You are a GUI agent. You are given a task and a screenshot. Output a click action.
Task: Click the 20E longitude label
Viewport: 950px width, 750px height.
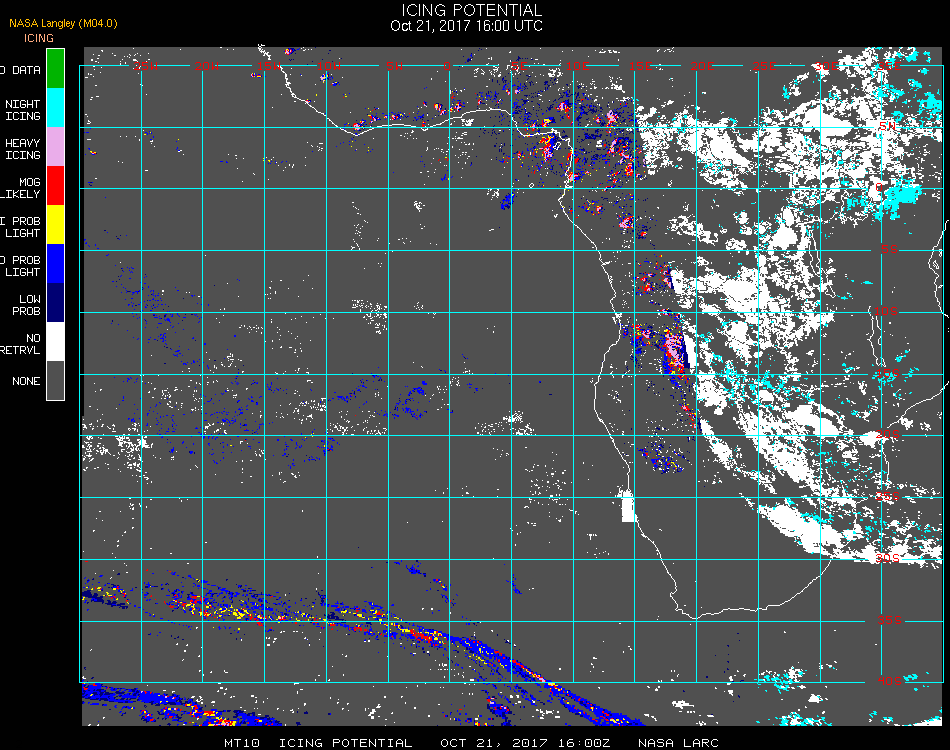tap(702, 66)
